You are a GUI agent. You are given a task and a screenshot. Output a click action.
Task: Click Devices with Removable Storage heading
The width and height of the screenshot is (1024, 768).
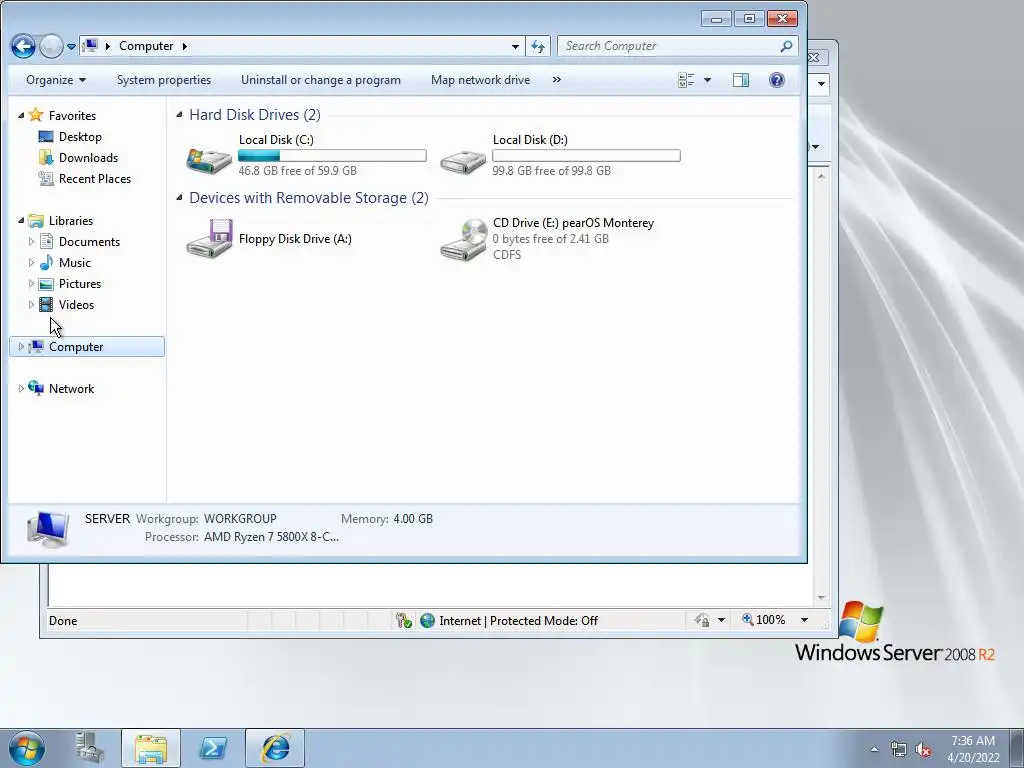click(309, 198)
